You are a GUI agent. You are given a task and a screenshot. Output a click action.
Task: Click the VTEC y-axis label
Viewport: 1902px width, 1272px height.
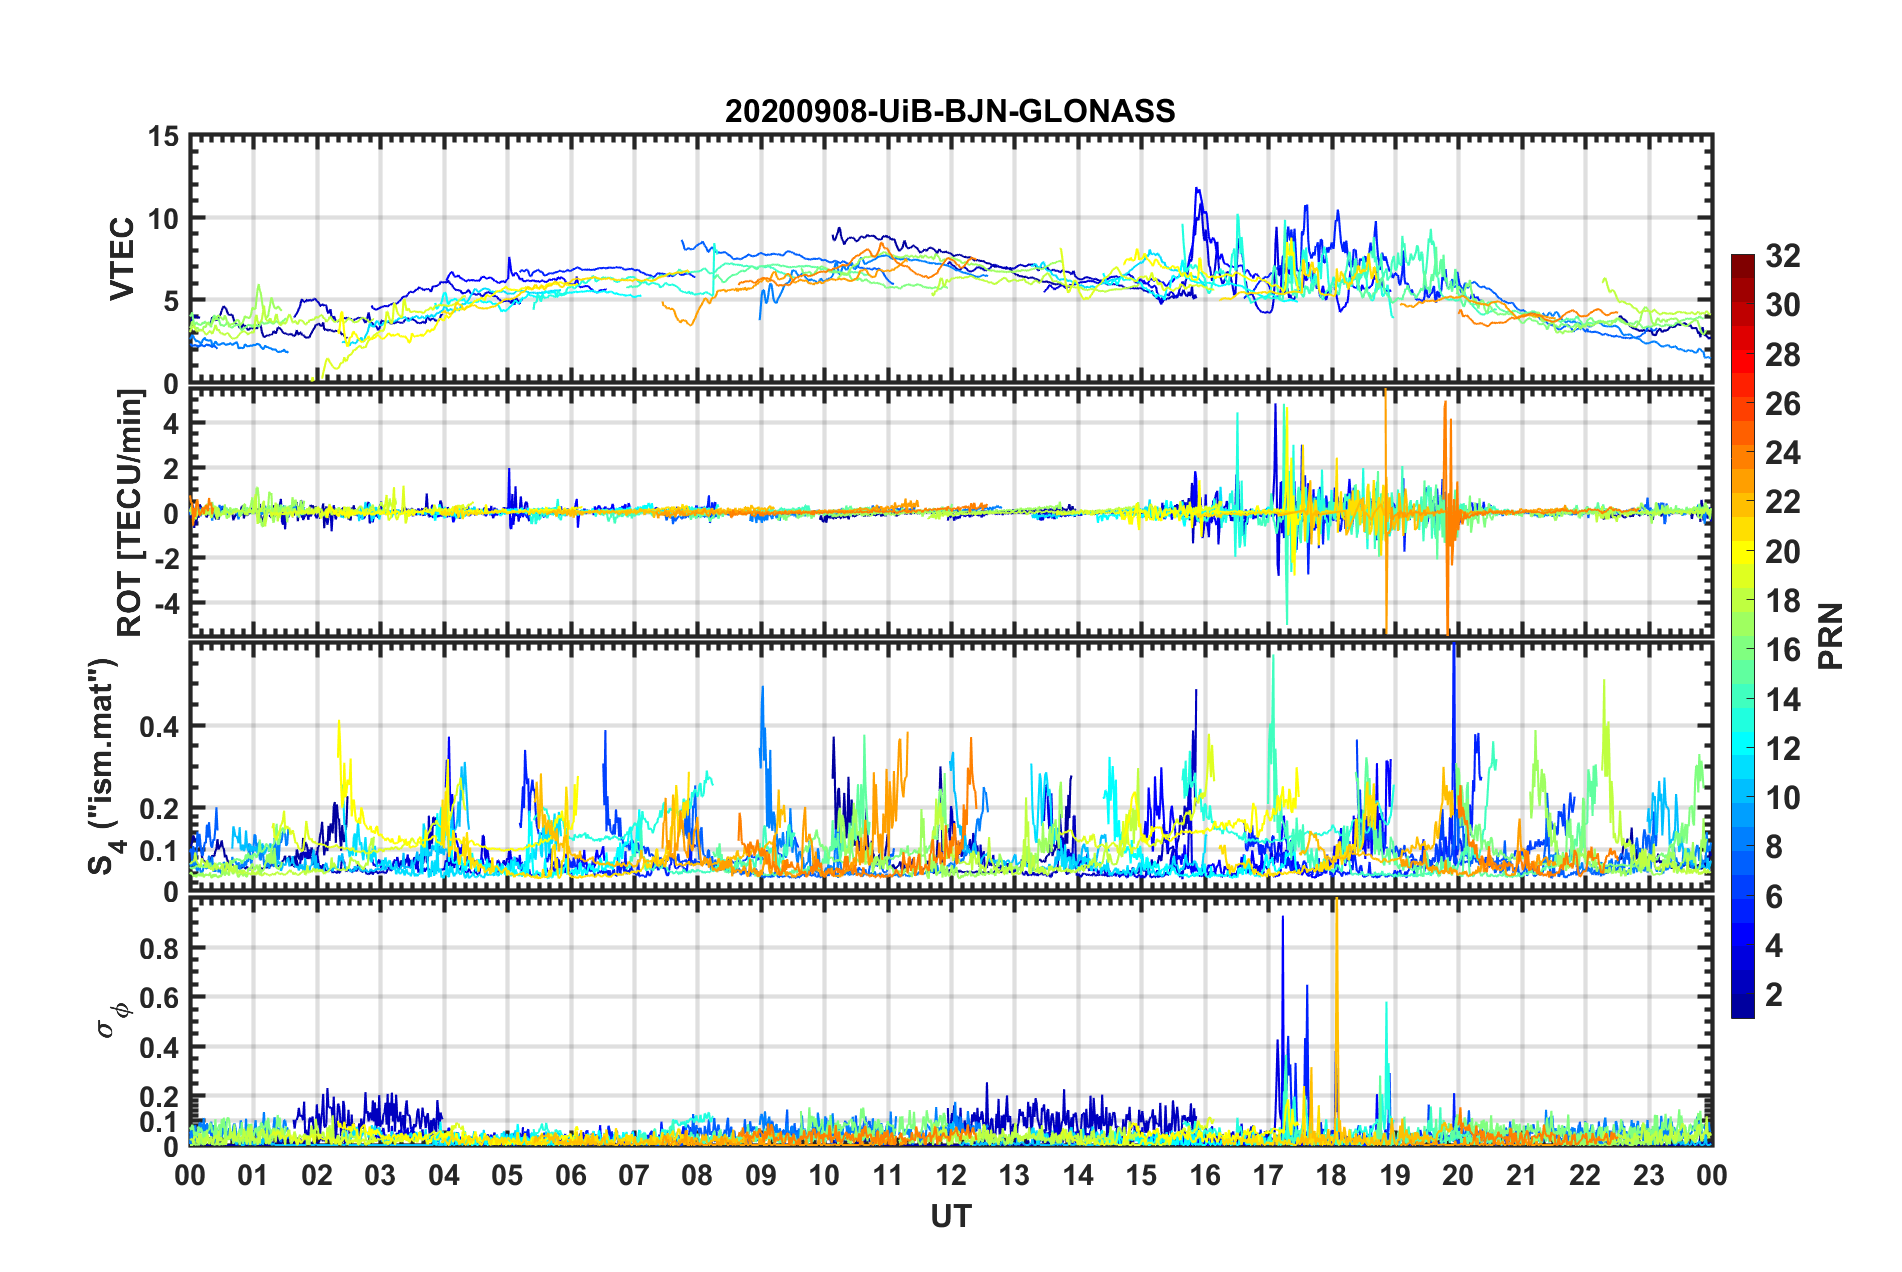(x=122, y=259)
